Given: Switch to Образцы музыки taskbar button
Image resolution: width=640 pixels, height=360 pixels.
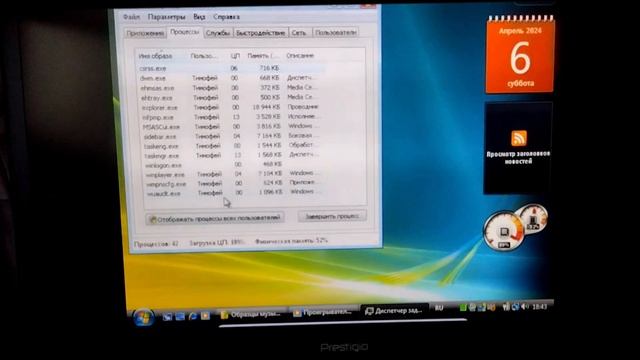Looking at the screenshot, I should 251,314.
